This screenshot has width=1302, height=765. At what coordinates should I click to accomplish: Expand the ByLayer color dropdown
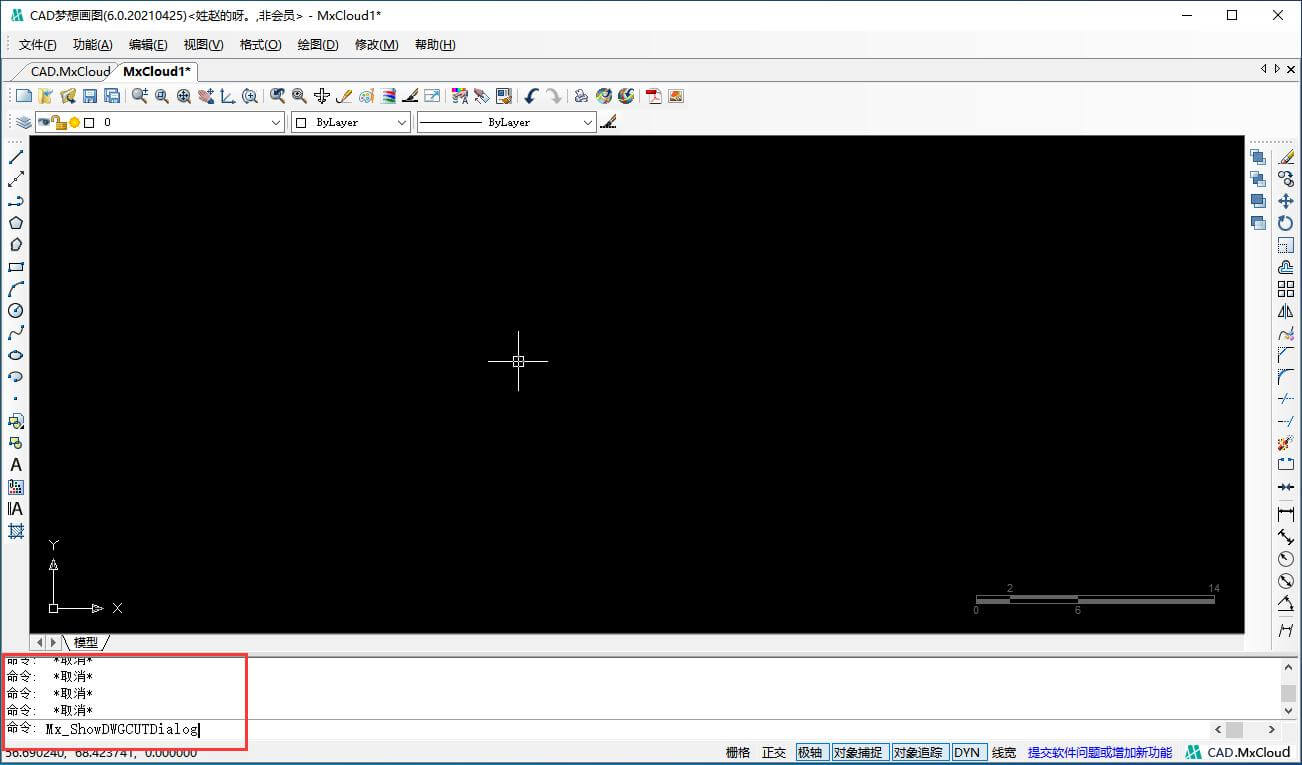pos(402,122)
